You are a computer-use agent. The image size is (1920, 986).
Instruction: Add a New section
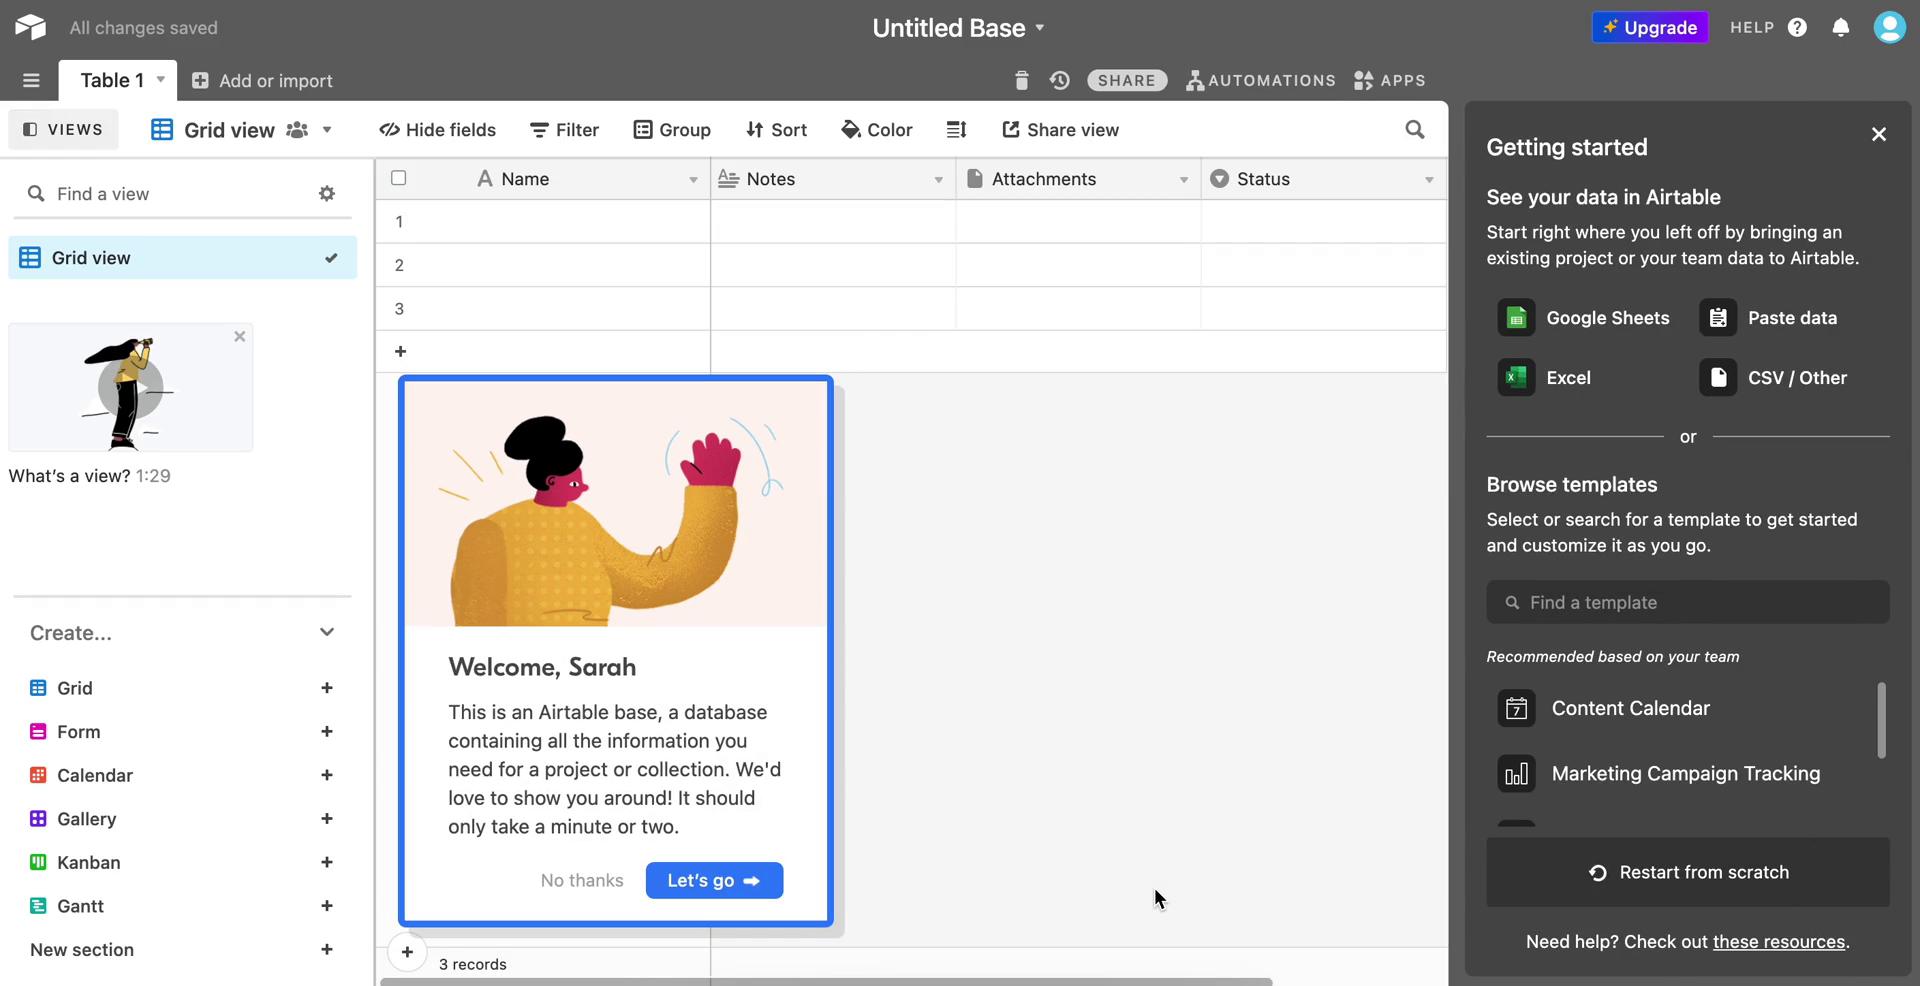click(326, 950)
